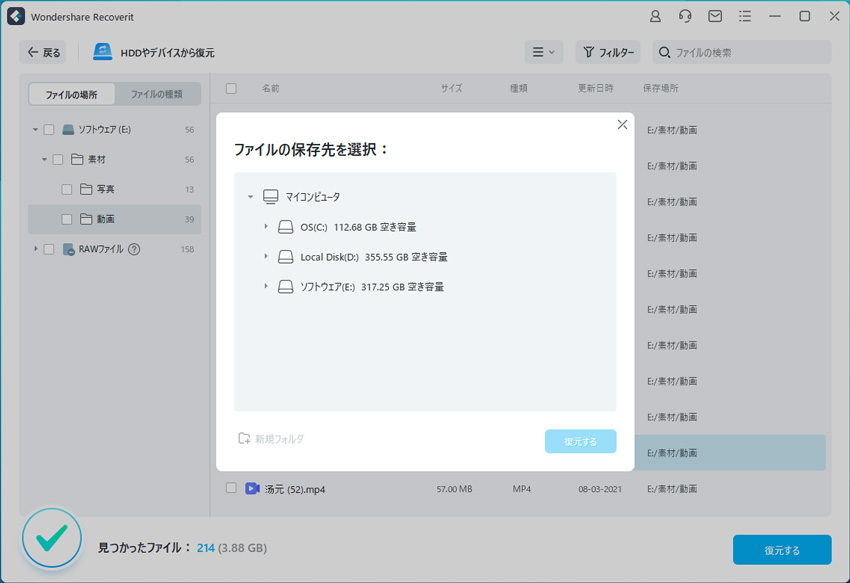Click 復元する button in the dialog

[x=581, y=441]
